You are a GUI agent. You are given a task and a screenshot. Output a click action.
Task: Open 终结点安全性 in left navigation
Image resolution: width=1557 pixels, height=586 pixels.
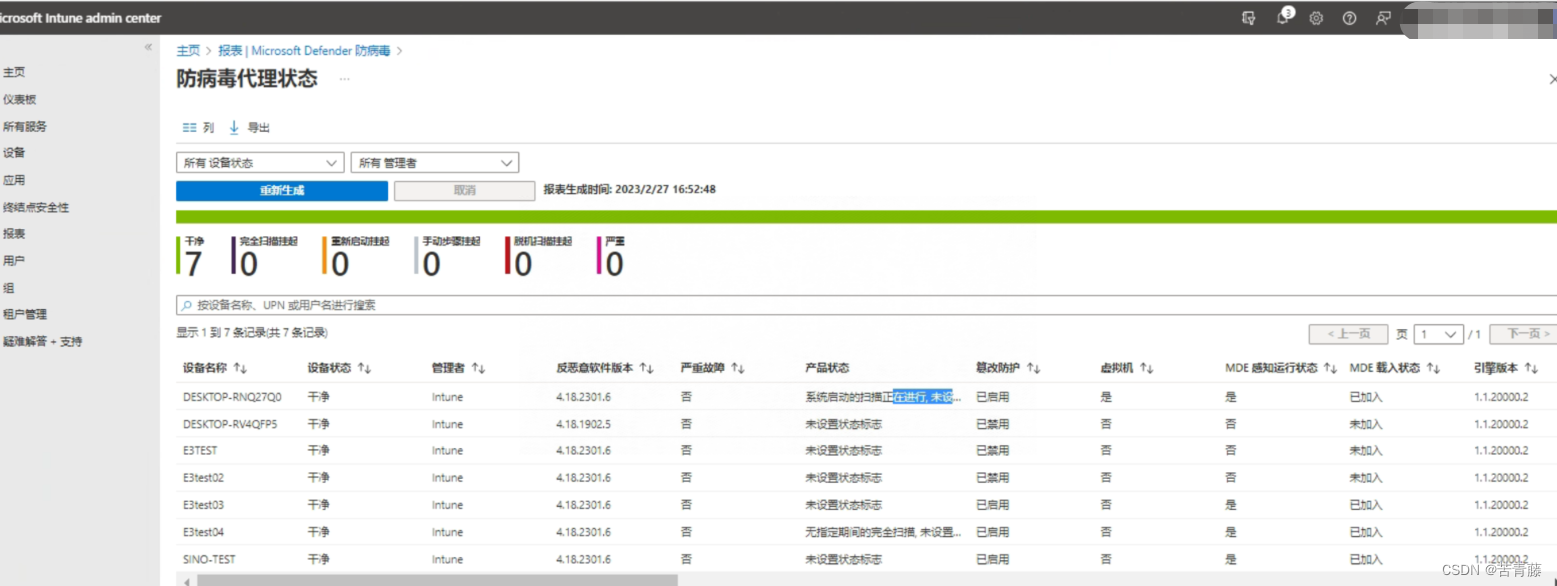click(36, 207)
